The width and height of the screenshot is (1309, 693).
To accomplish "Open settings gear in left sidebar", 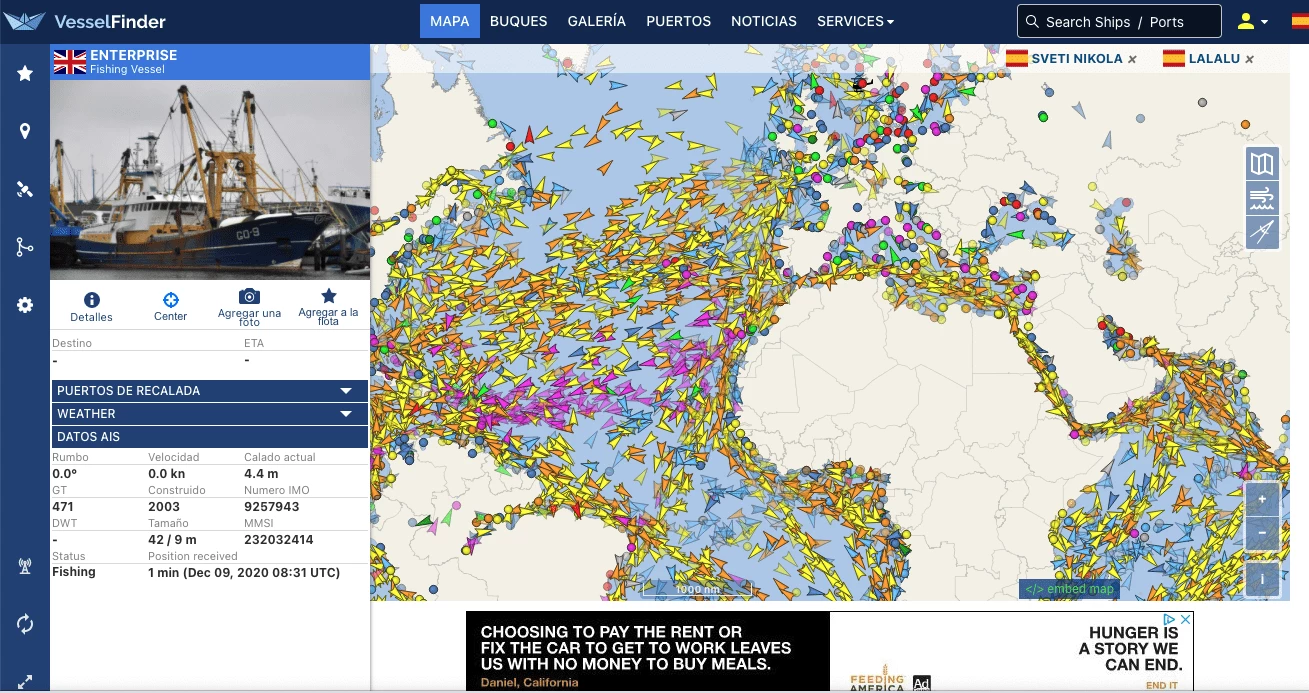I will coord(25,305).
